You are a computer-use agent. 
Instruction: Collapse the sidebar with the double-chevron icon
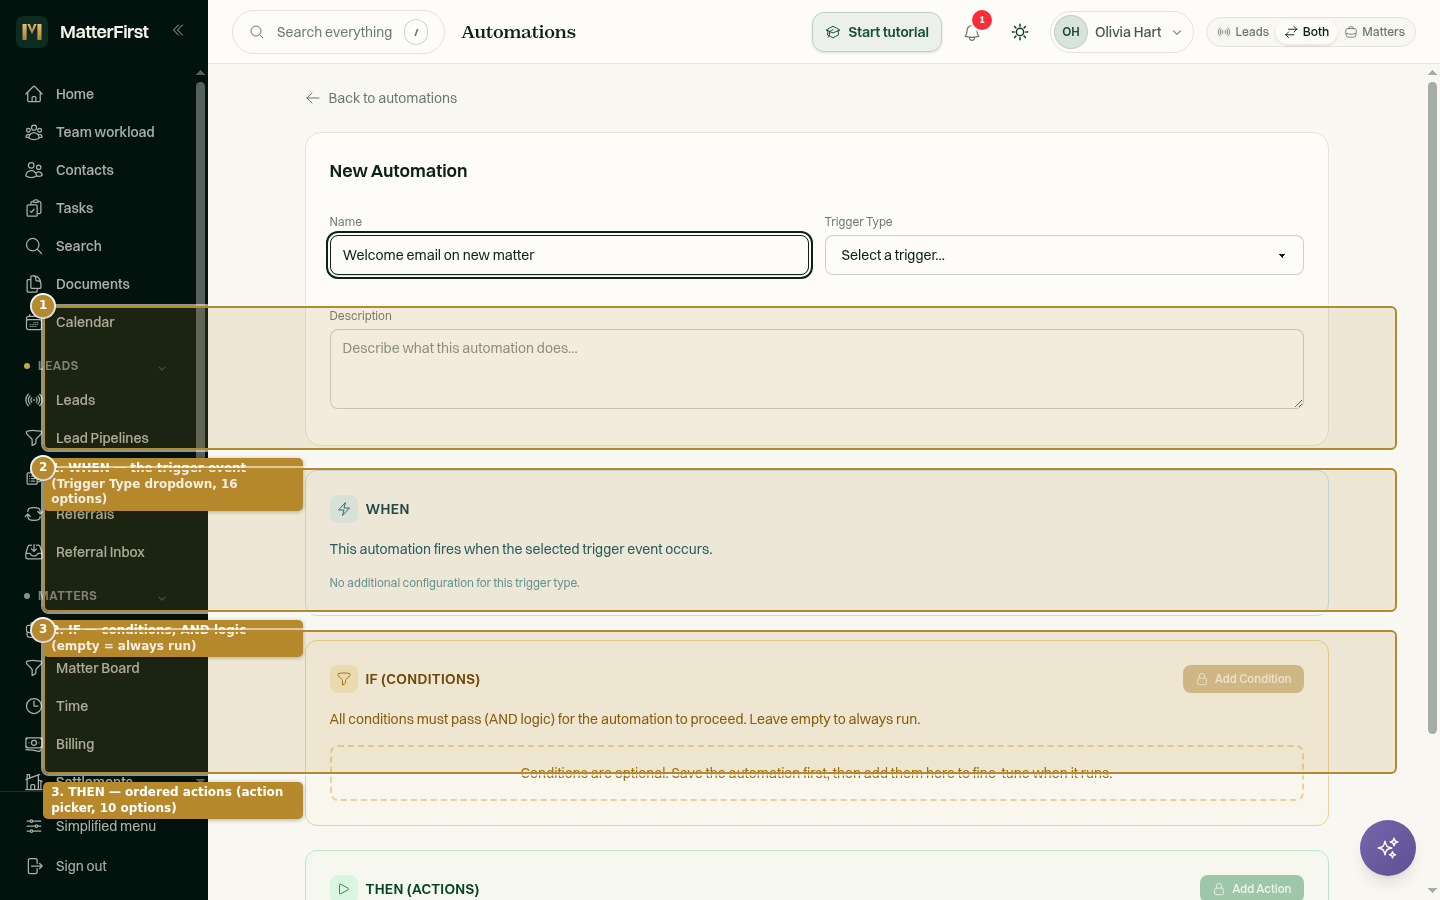(178, 31)
